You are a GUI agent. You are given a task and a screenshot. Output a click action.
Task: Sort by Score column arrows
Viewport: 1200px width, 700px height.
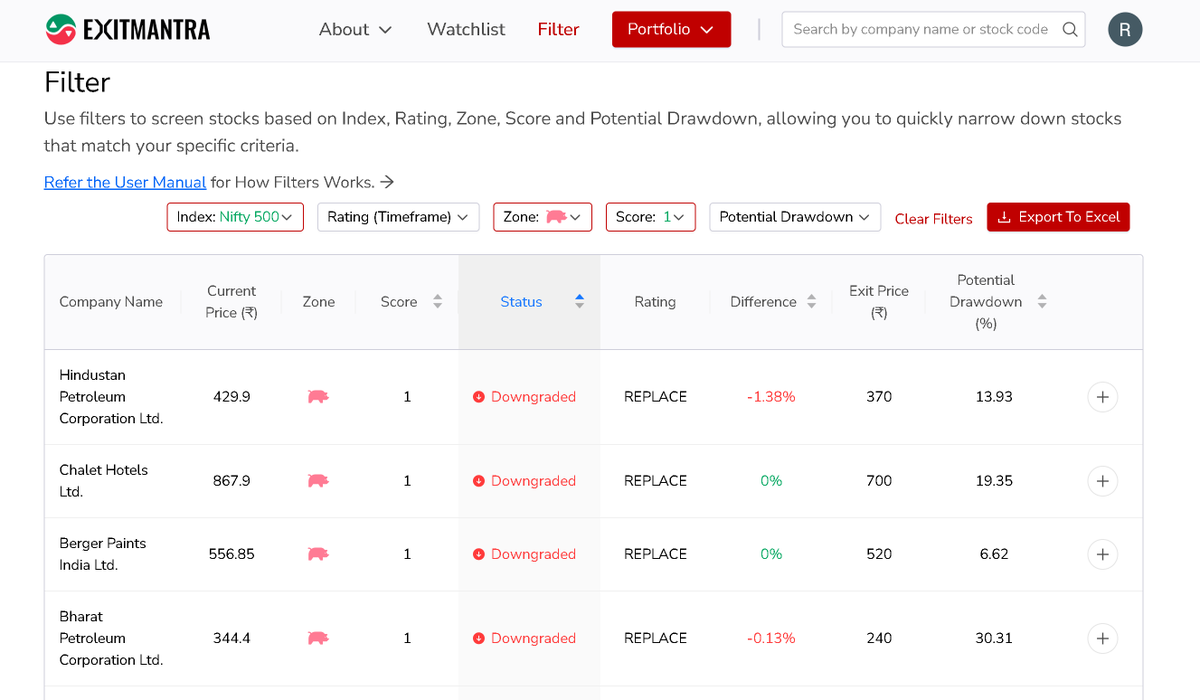coord(437,301)
